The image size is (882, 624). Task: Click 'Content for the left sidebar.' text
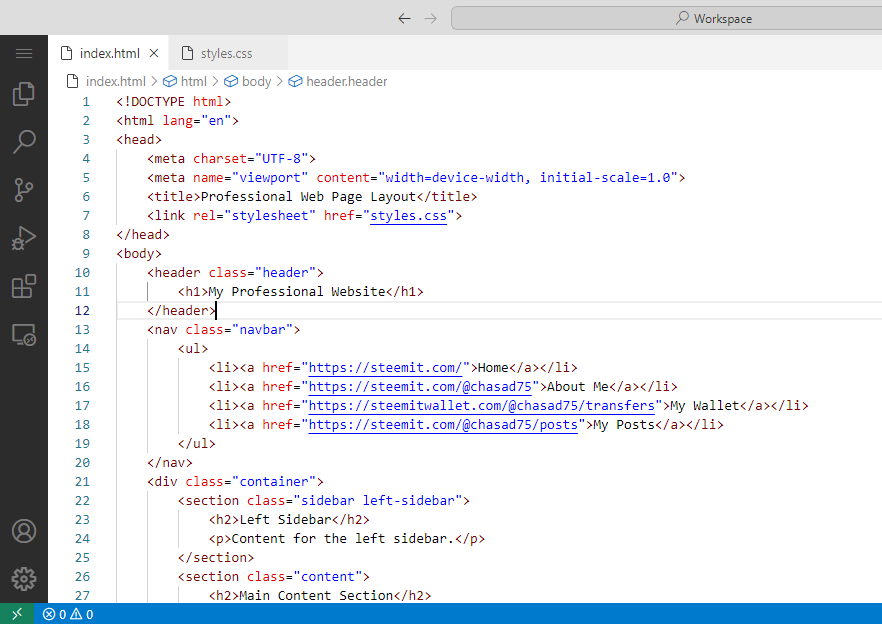tap(343, 538)
